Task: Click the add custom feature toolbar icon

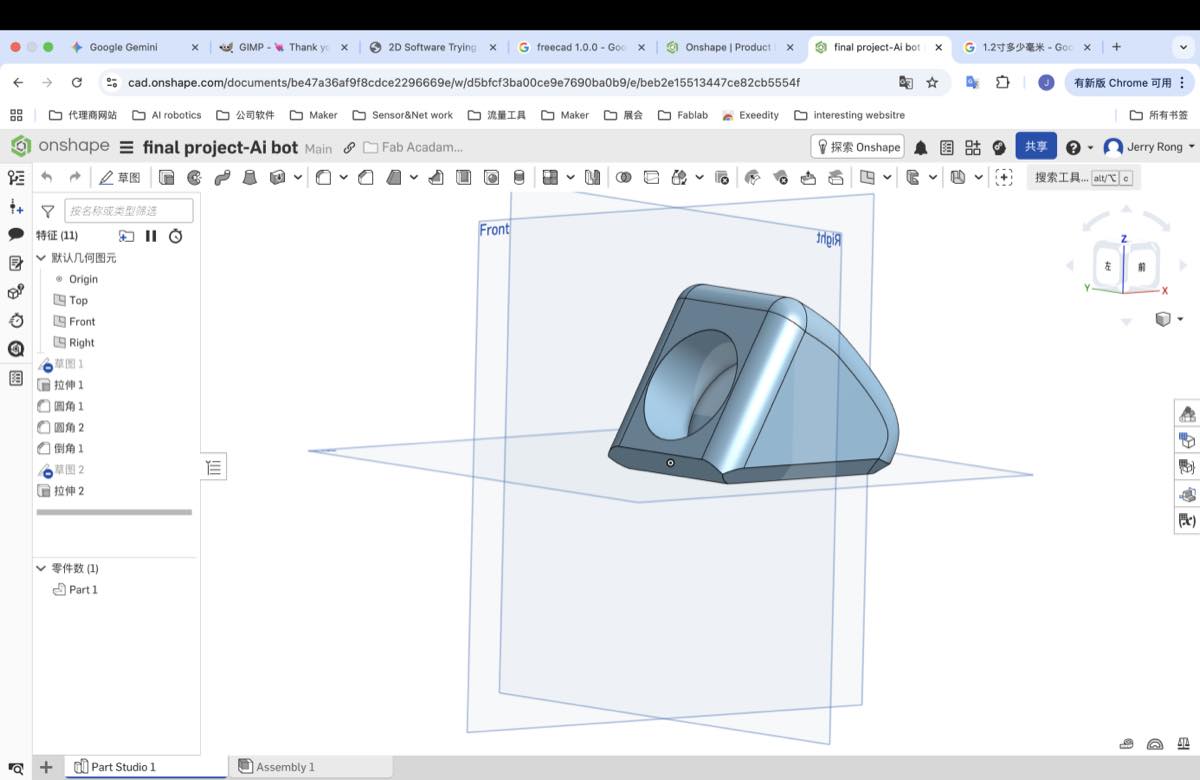Action: point(1004,178)
